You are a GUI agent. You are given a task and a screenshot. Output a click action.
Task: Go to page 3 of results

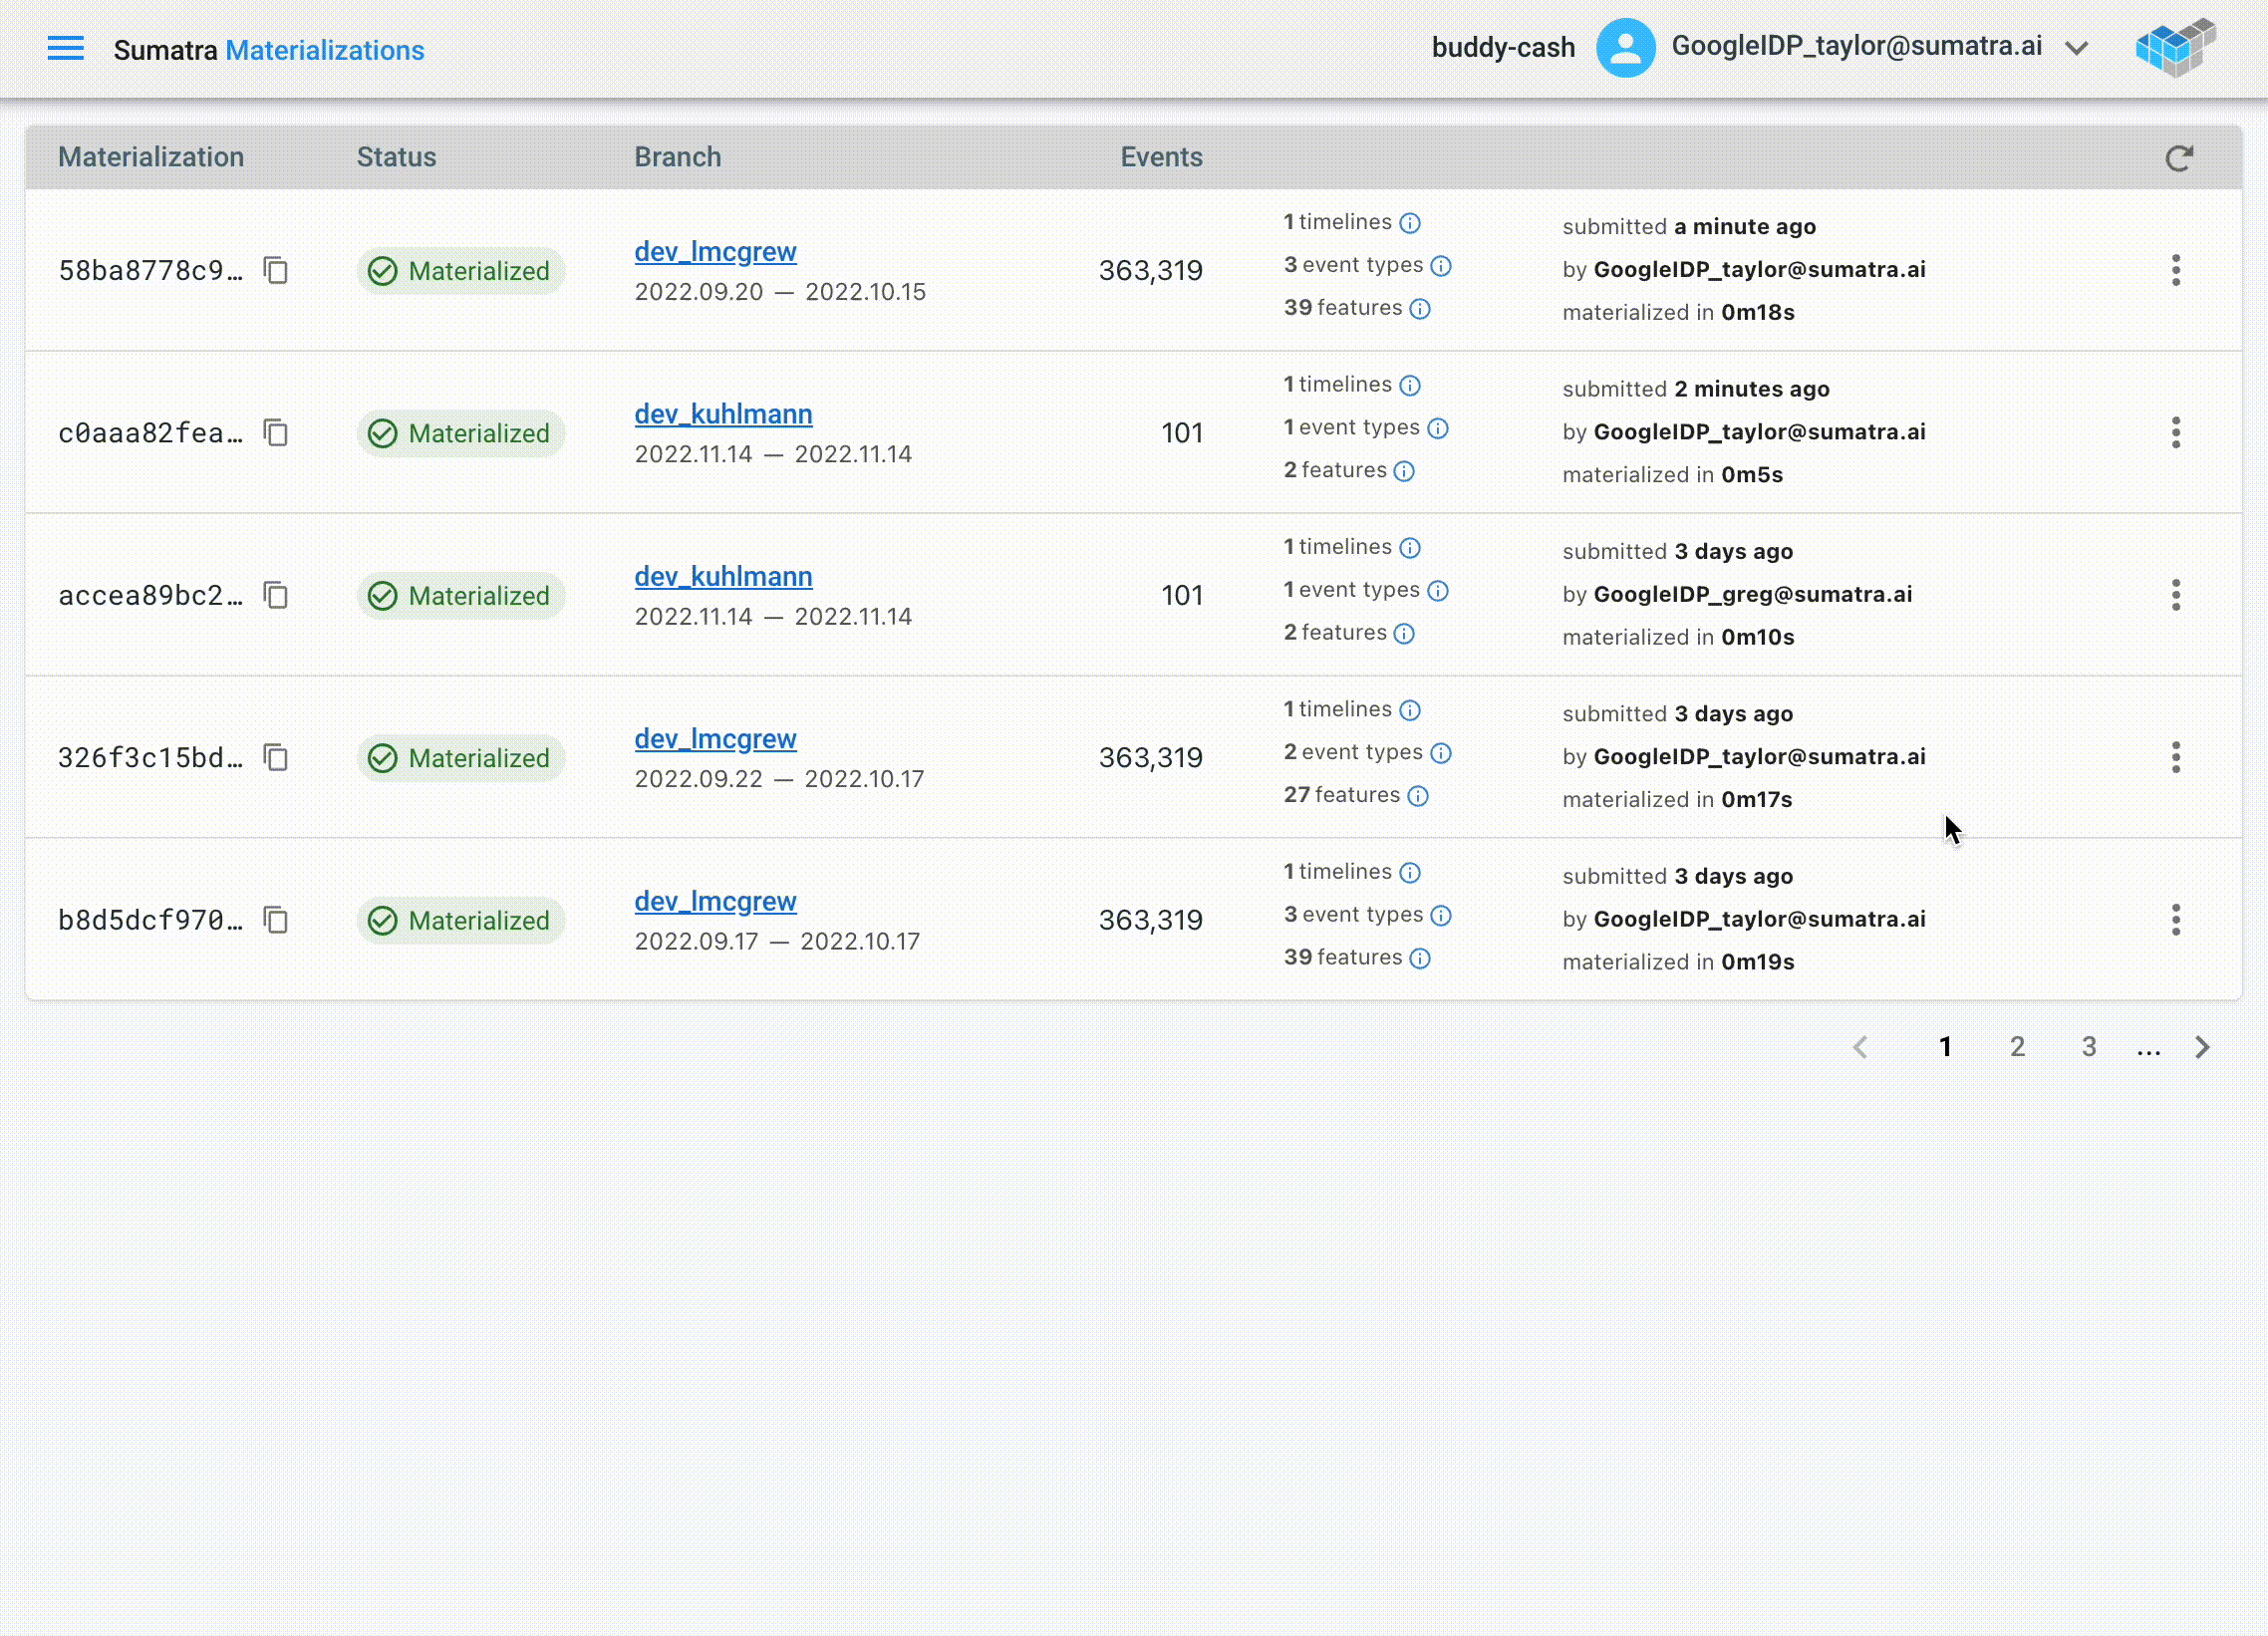click(2088, 1047)
